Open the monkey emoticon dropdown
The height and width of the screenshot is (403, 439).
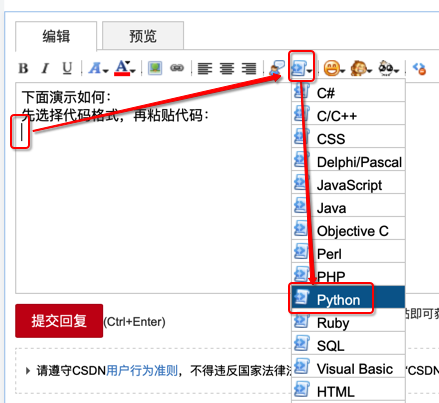[x=361, y=68]
